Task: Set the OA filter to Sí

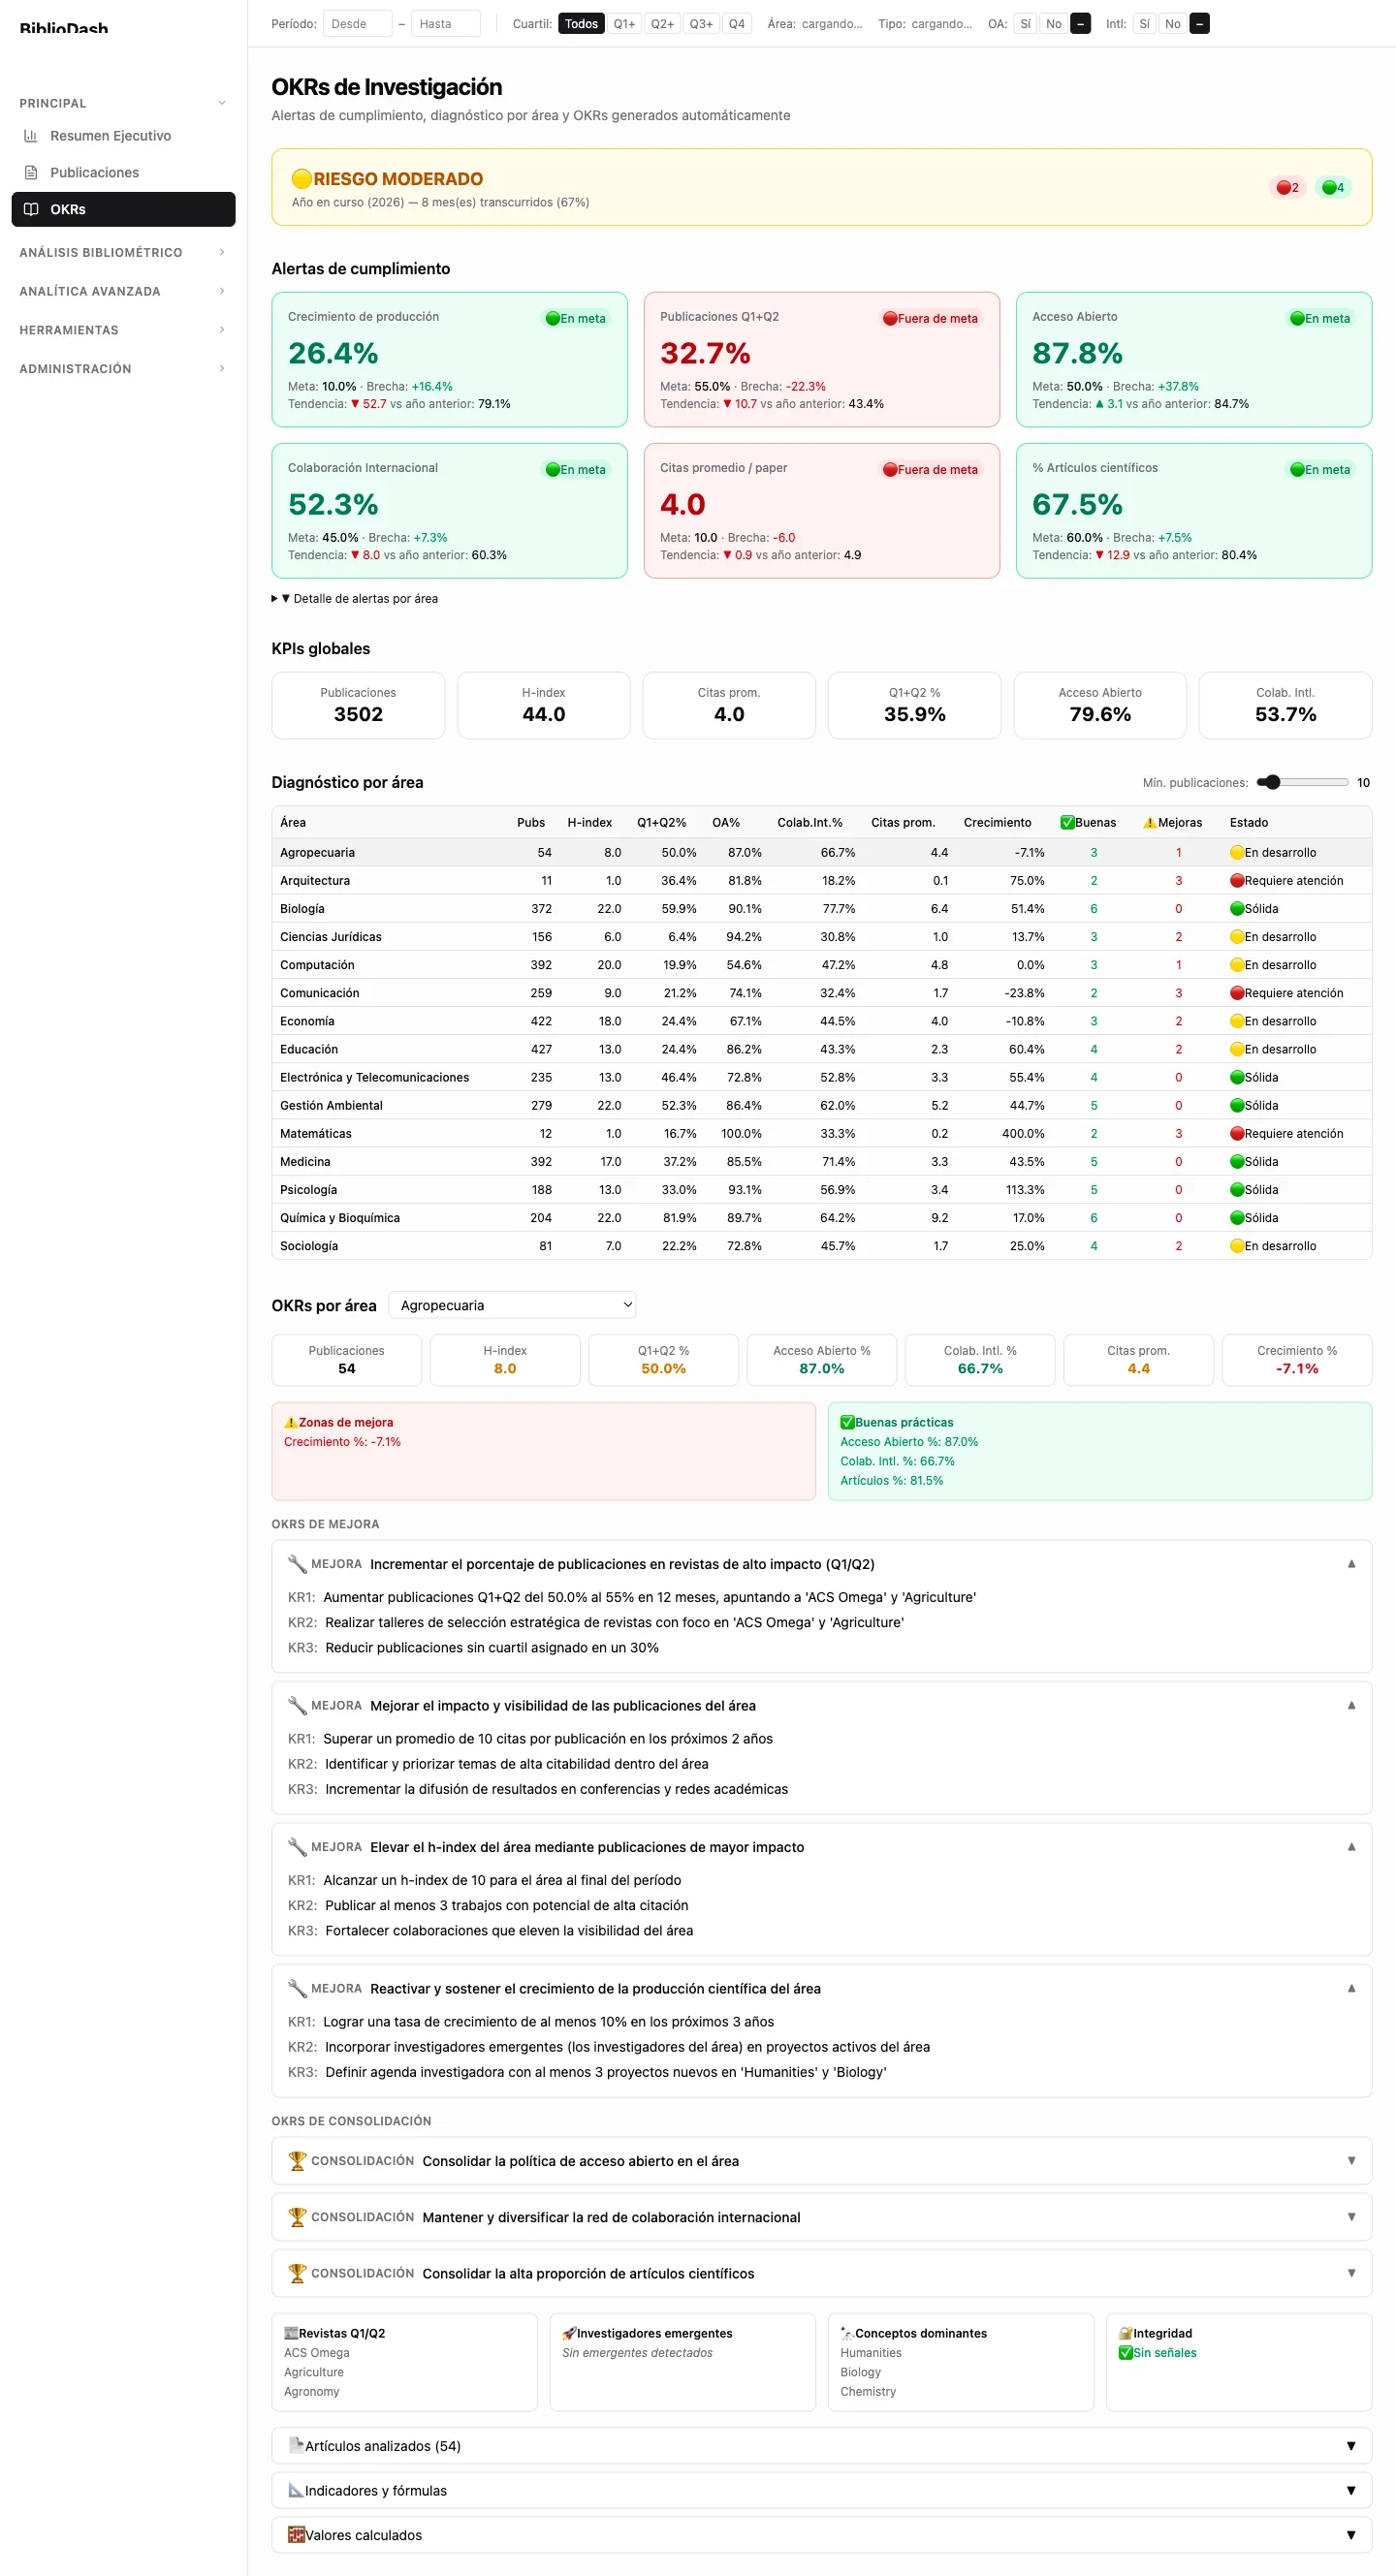Action: pos(1025,24)
